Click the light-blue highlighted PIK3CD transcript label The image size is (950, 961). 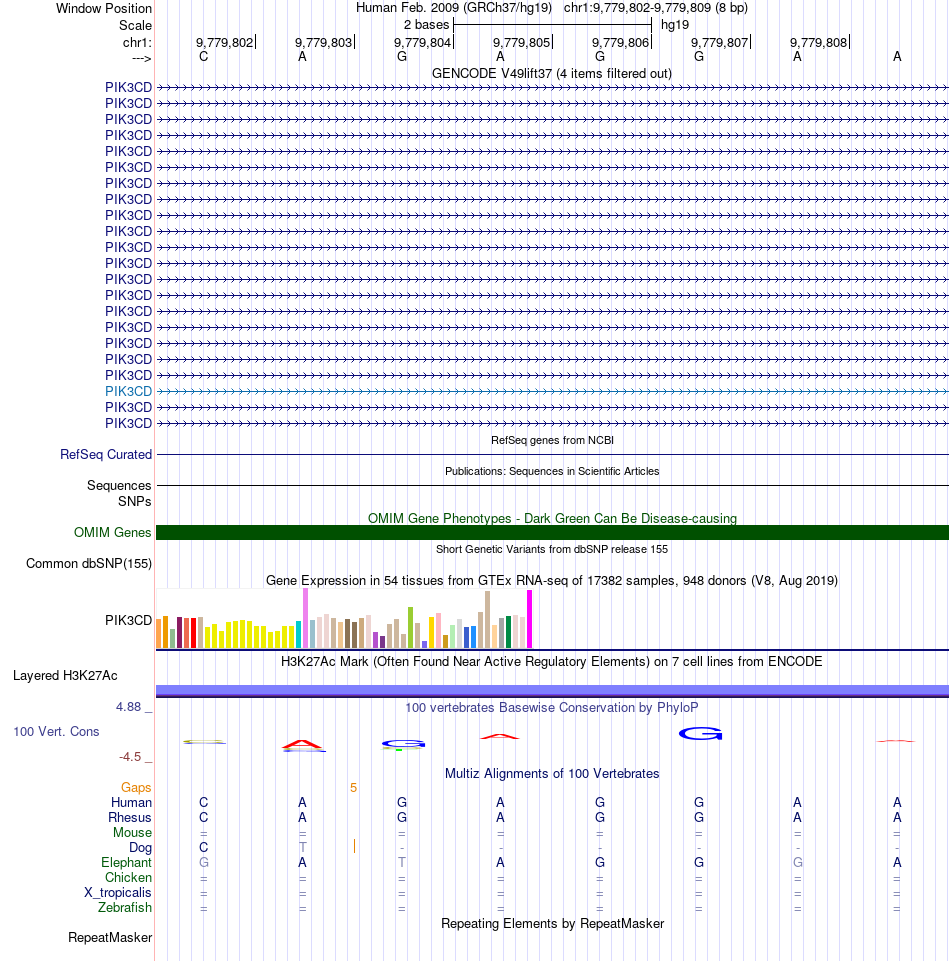point(128,391)
